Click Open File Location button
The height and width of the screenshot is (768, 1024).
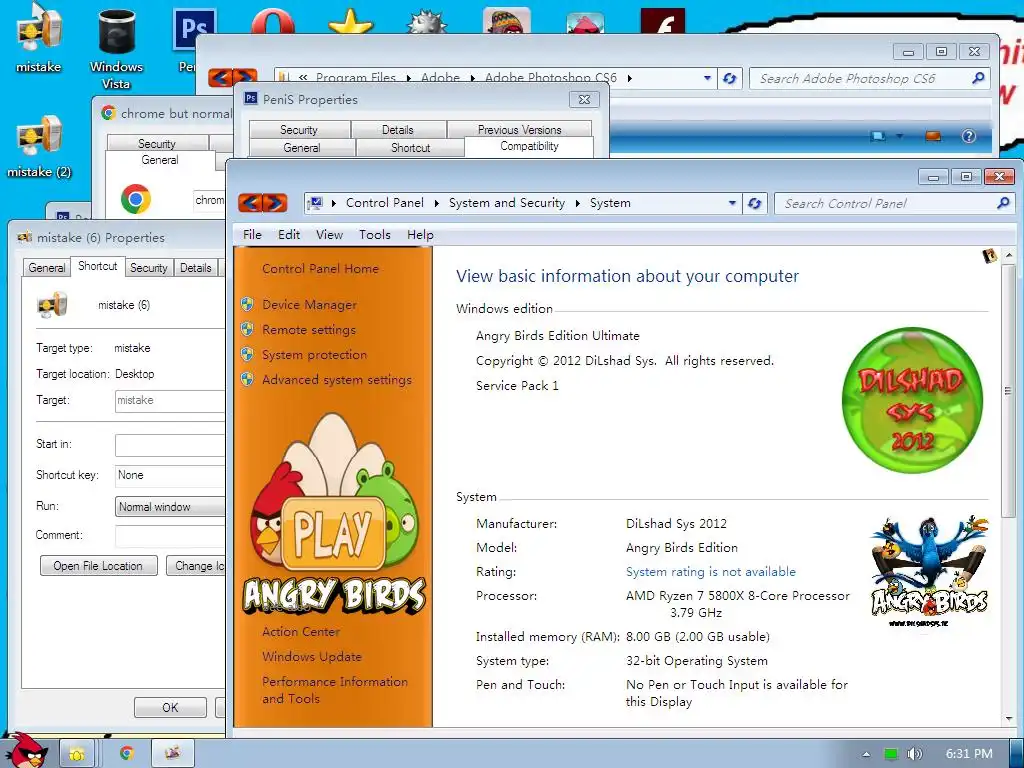coord(99,566)
